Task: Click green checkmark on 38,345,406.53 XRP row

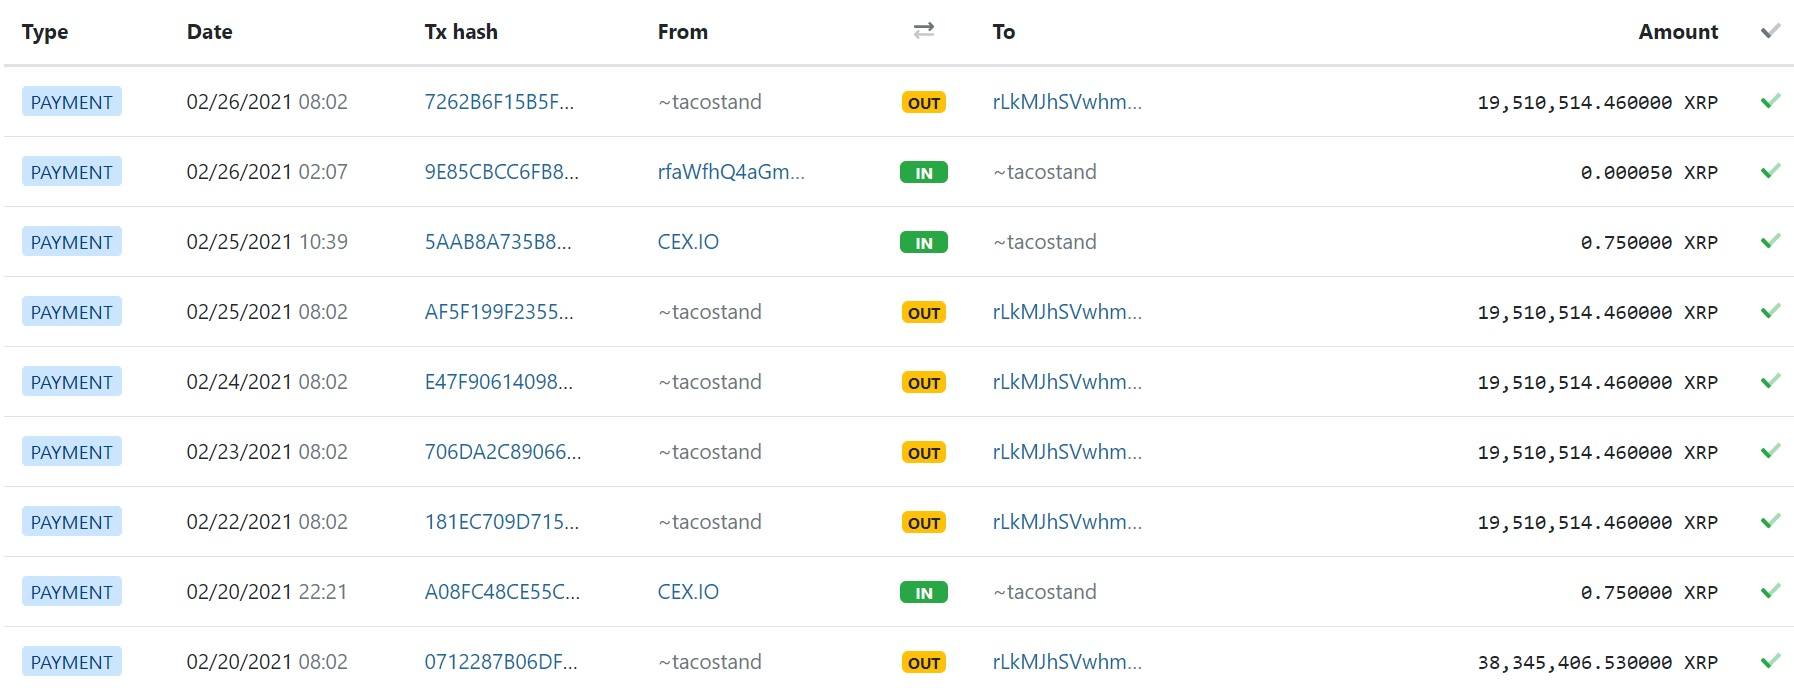Action: coord(1770,661)
